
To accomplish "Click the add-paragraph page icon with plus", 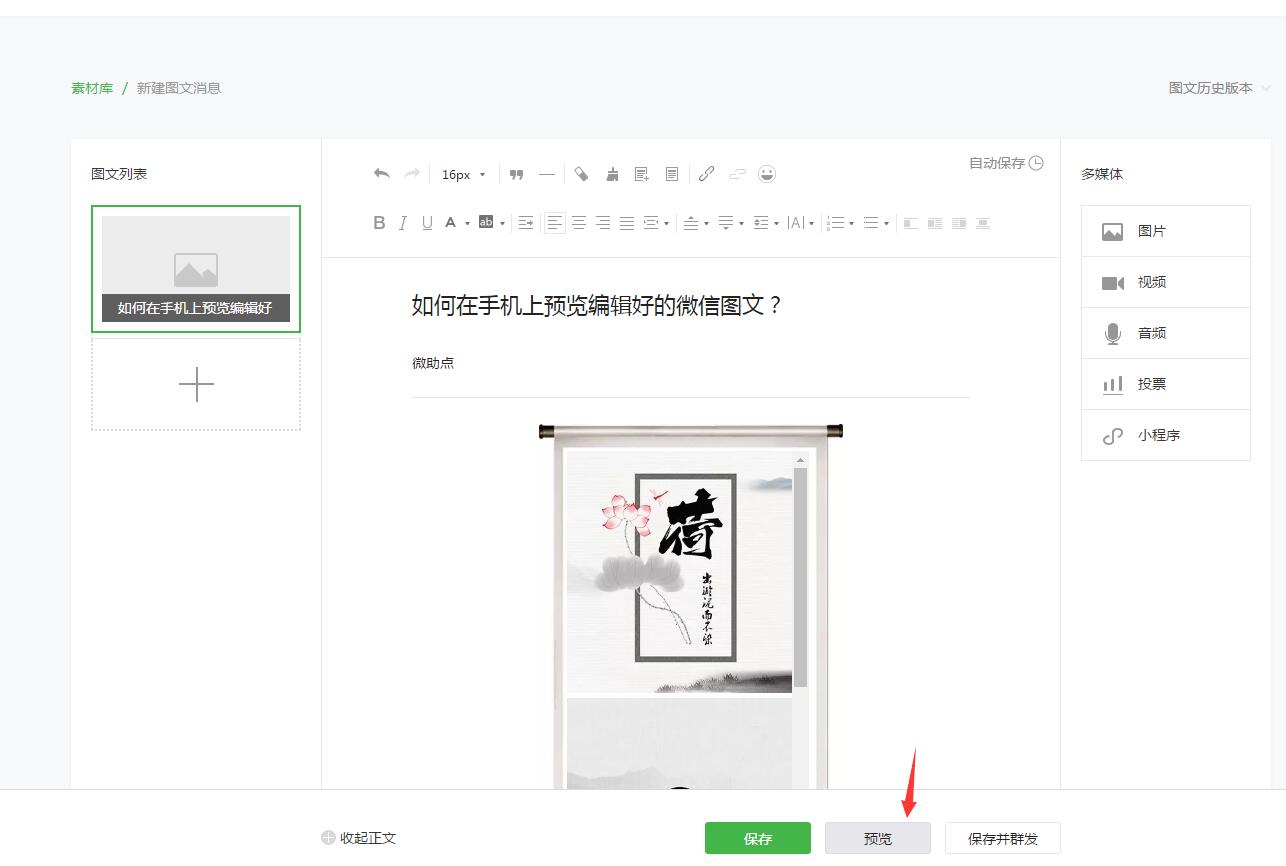I will pyautogui.click(x=642, y=174).
